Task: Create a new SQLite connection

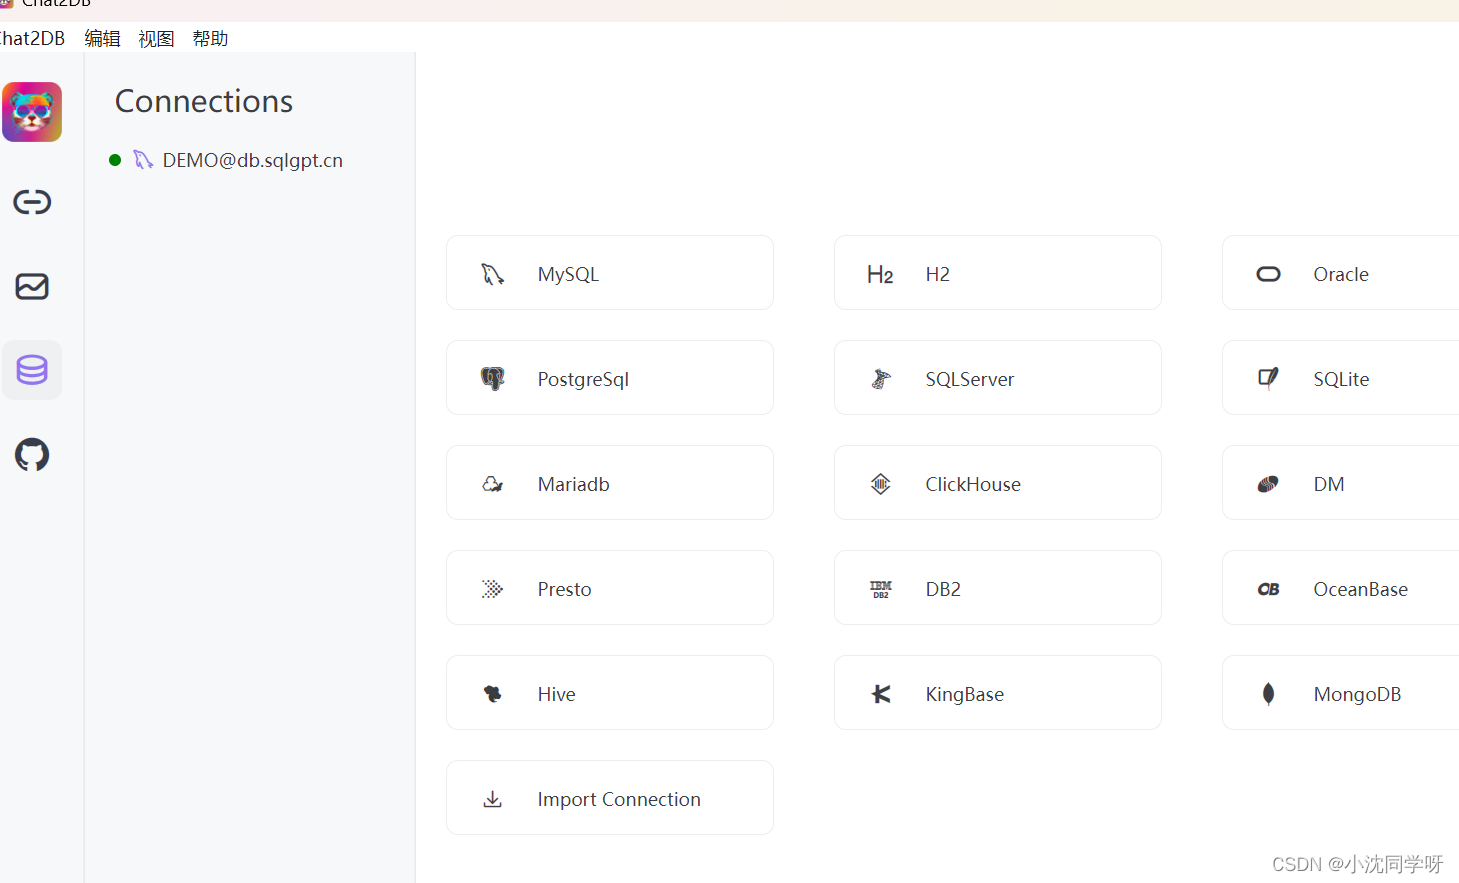Action: pos(1340,378)
